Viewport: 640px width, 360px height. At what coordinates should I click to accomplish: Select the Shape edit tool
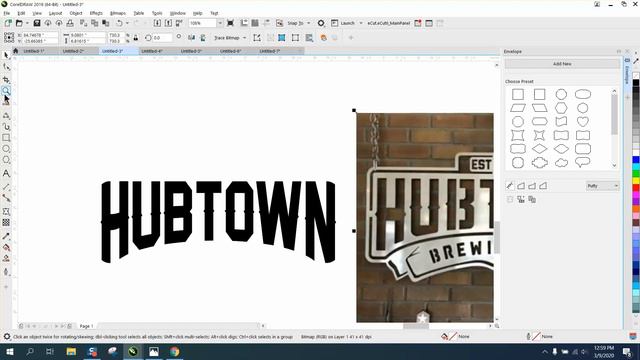(6, 67)
